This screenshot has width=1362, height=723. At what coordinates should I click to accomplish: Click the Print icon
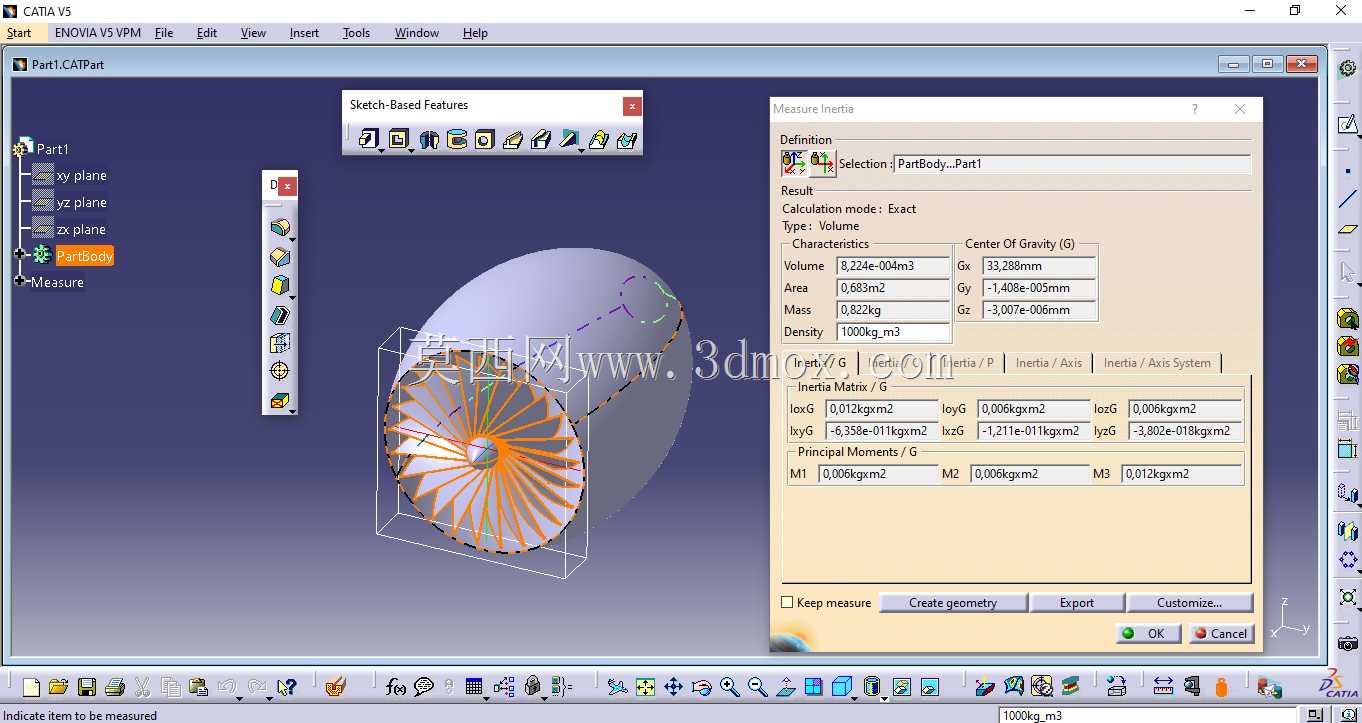pos(114,687)
